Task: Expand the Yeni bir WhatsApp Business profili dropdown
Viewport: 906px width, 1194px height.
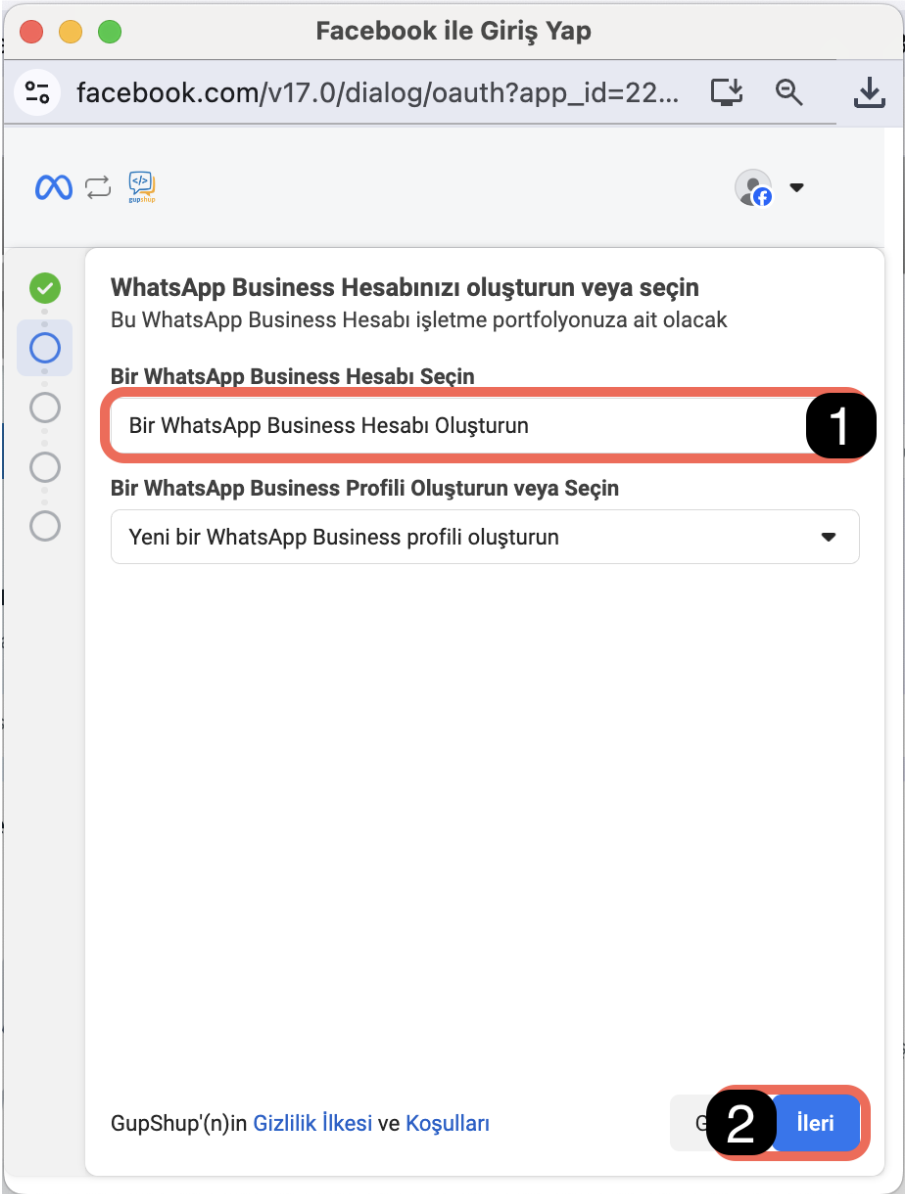Action: [x=485, y=537]
